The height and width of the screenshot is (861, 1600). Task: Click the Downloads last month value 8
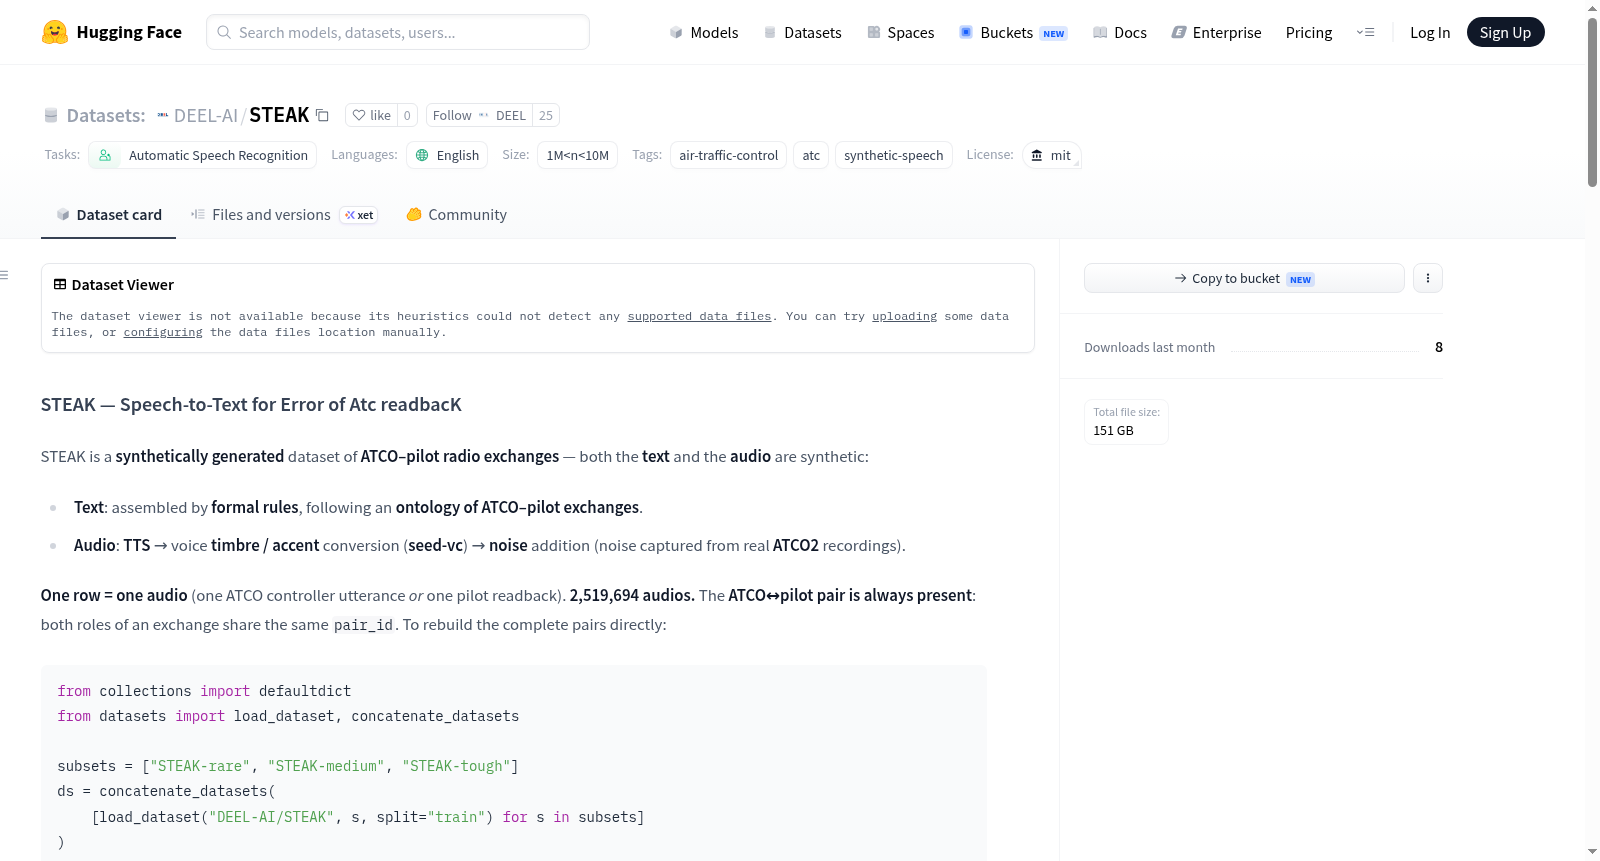tap(1439, 347)
